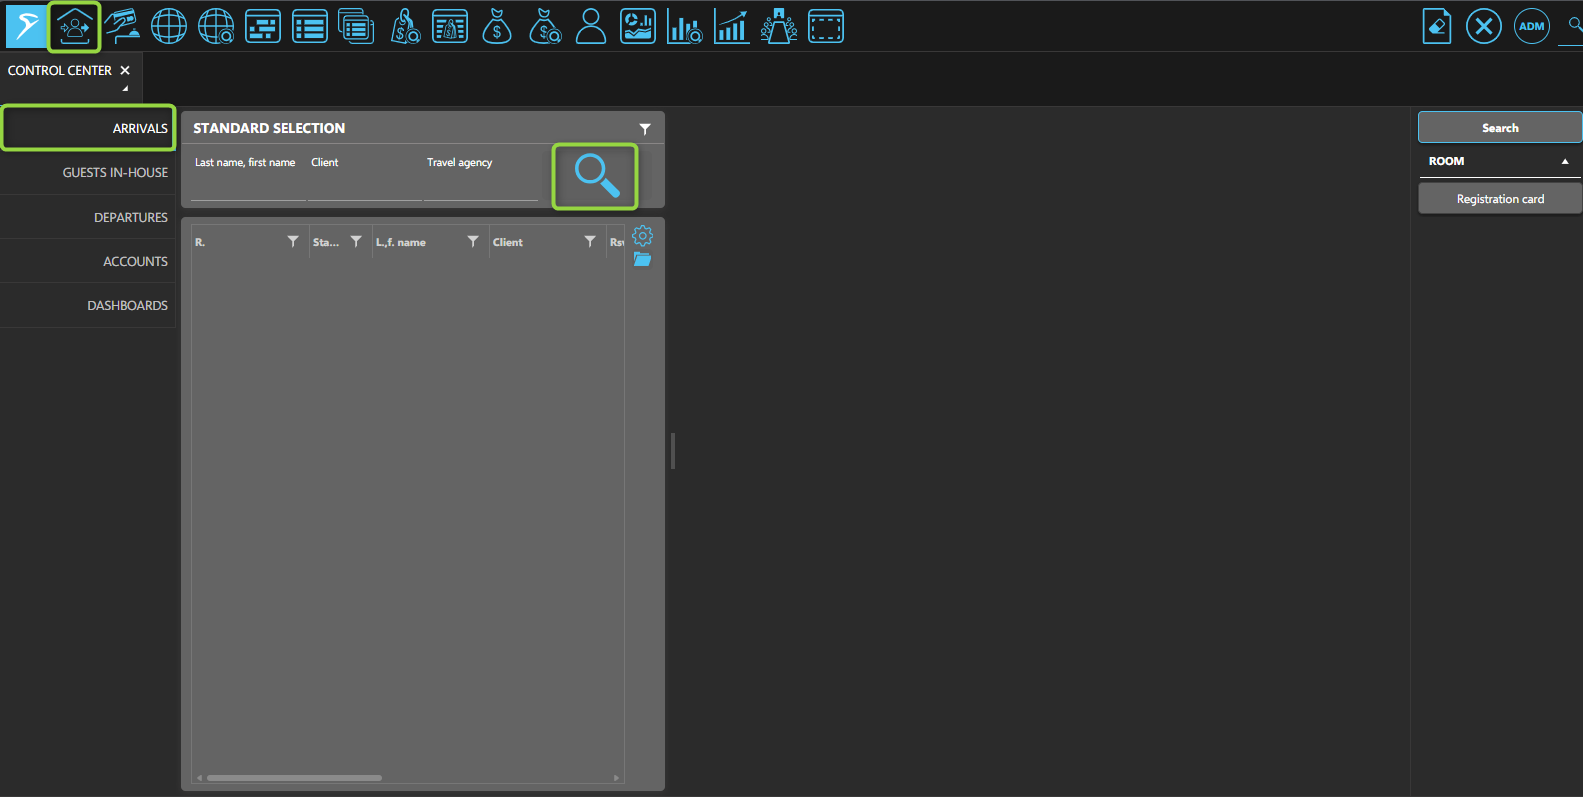This screenshot has height=797, width=1583.
Task: Click the guest profile person icon
Action: click(x=591, y=27)
